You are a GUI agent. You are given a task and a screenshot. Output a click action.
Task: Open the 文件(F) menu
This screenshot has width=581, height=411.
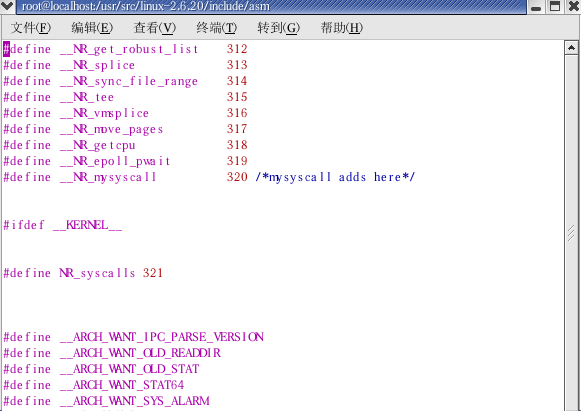coord(31,28)
